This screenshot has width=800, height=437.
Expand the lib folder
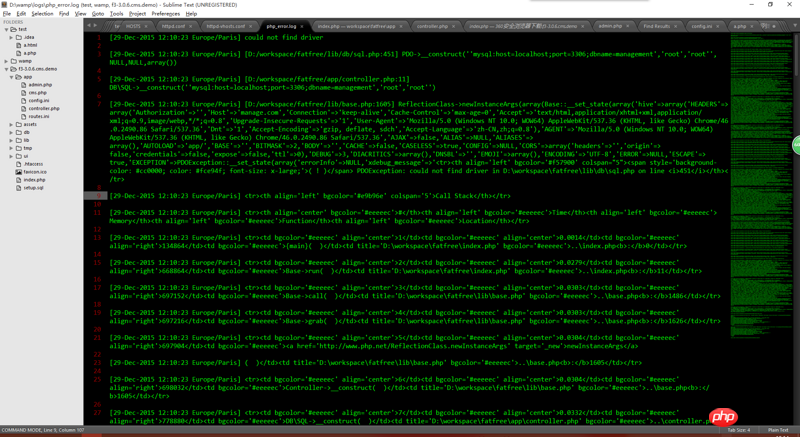[x=11, y=140]
